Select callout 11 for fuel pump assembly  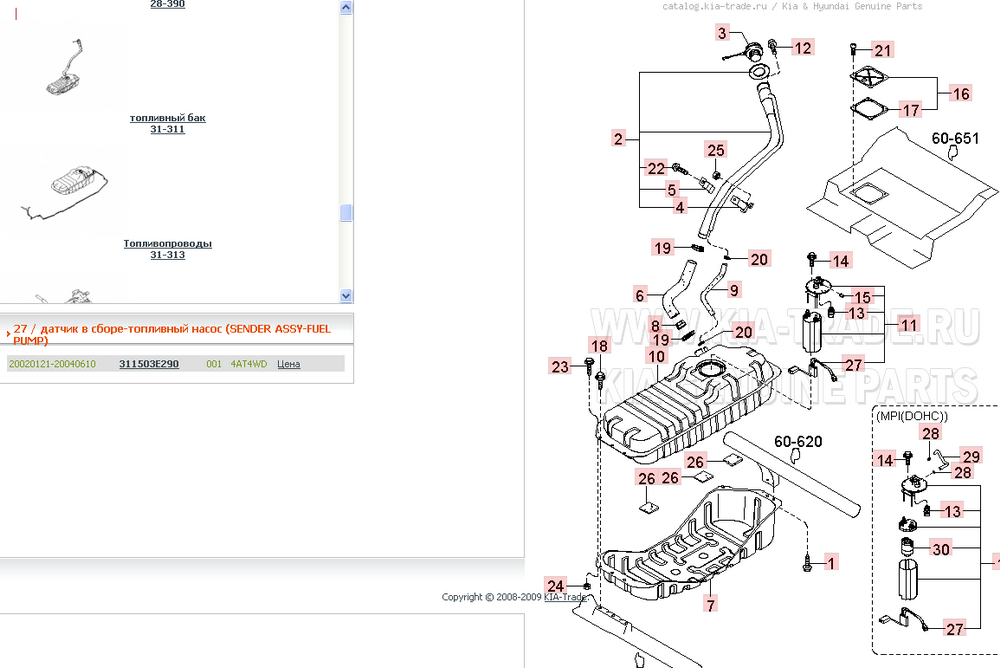(x=908, y=325)
